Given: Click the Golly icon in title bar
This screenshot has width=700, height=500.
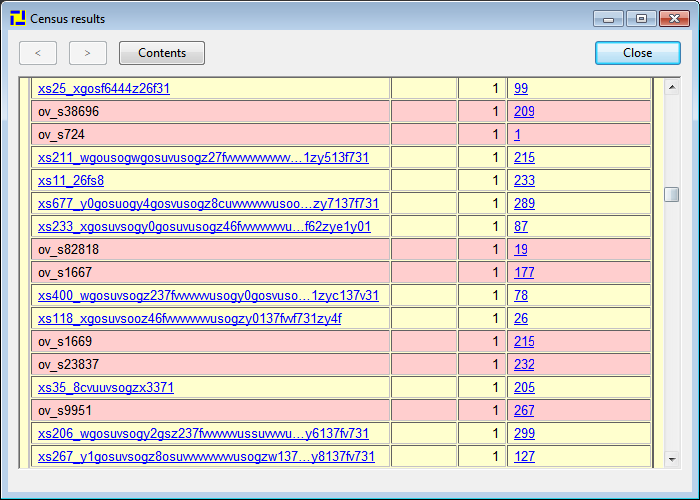Looking at the screenshot, I should (18, 18).
